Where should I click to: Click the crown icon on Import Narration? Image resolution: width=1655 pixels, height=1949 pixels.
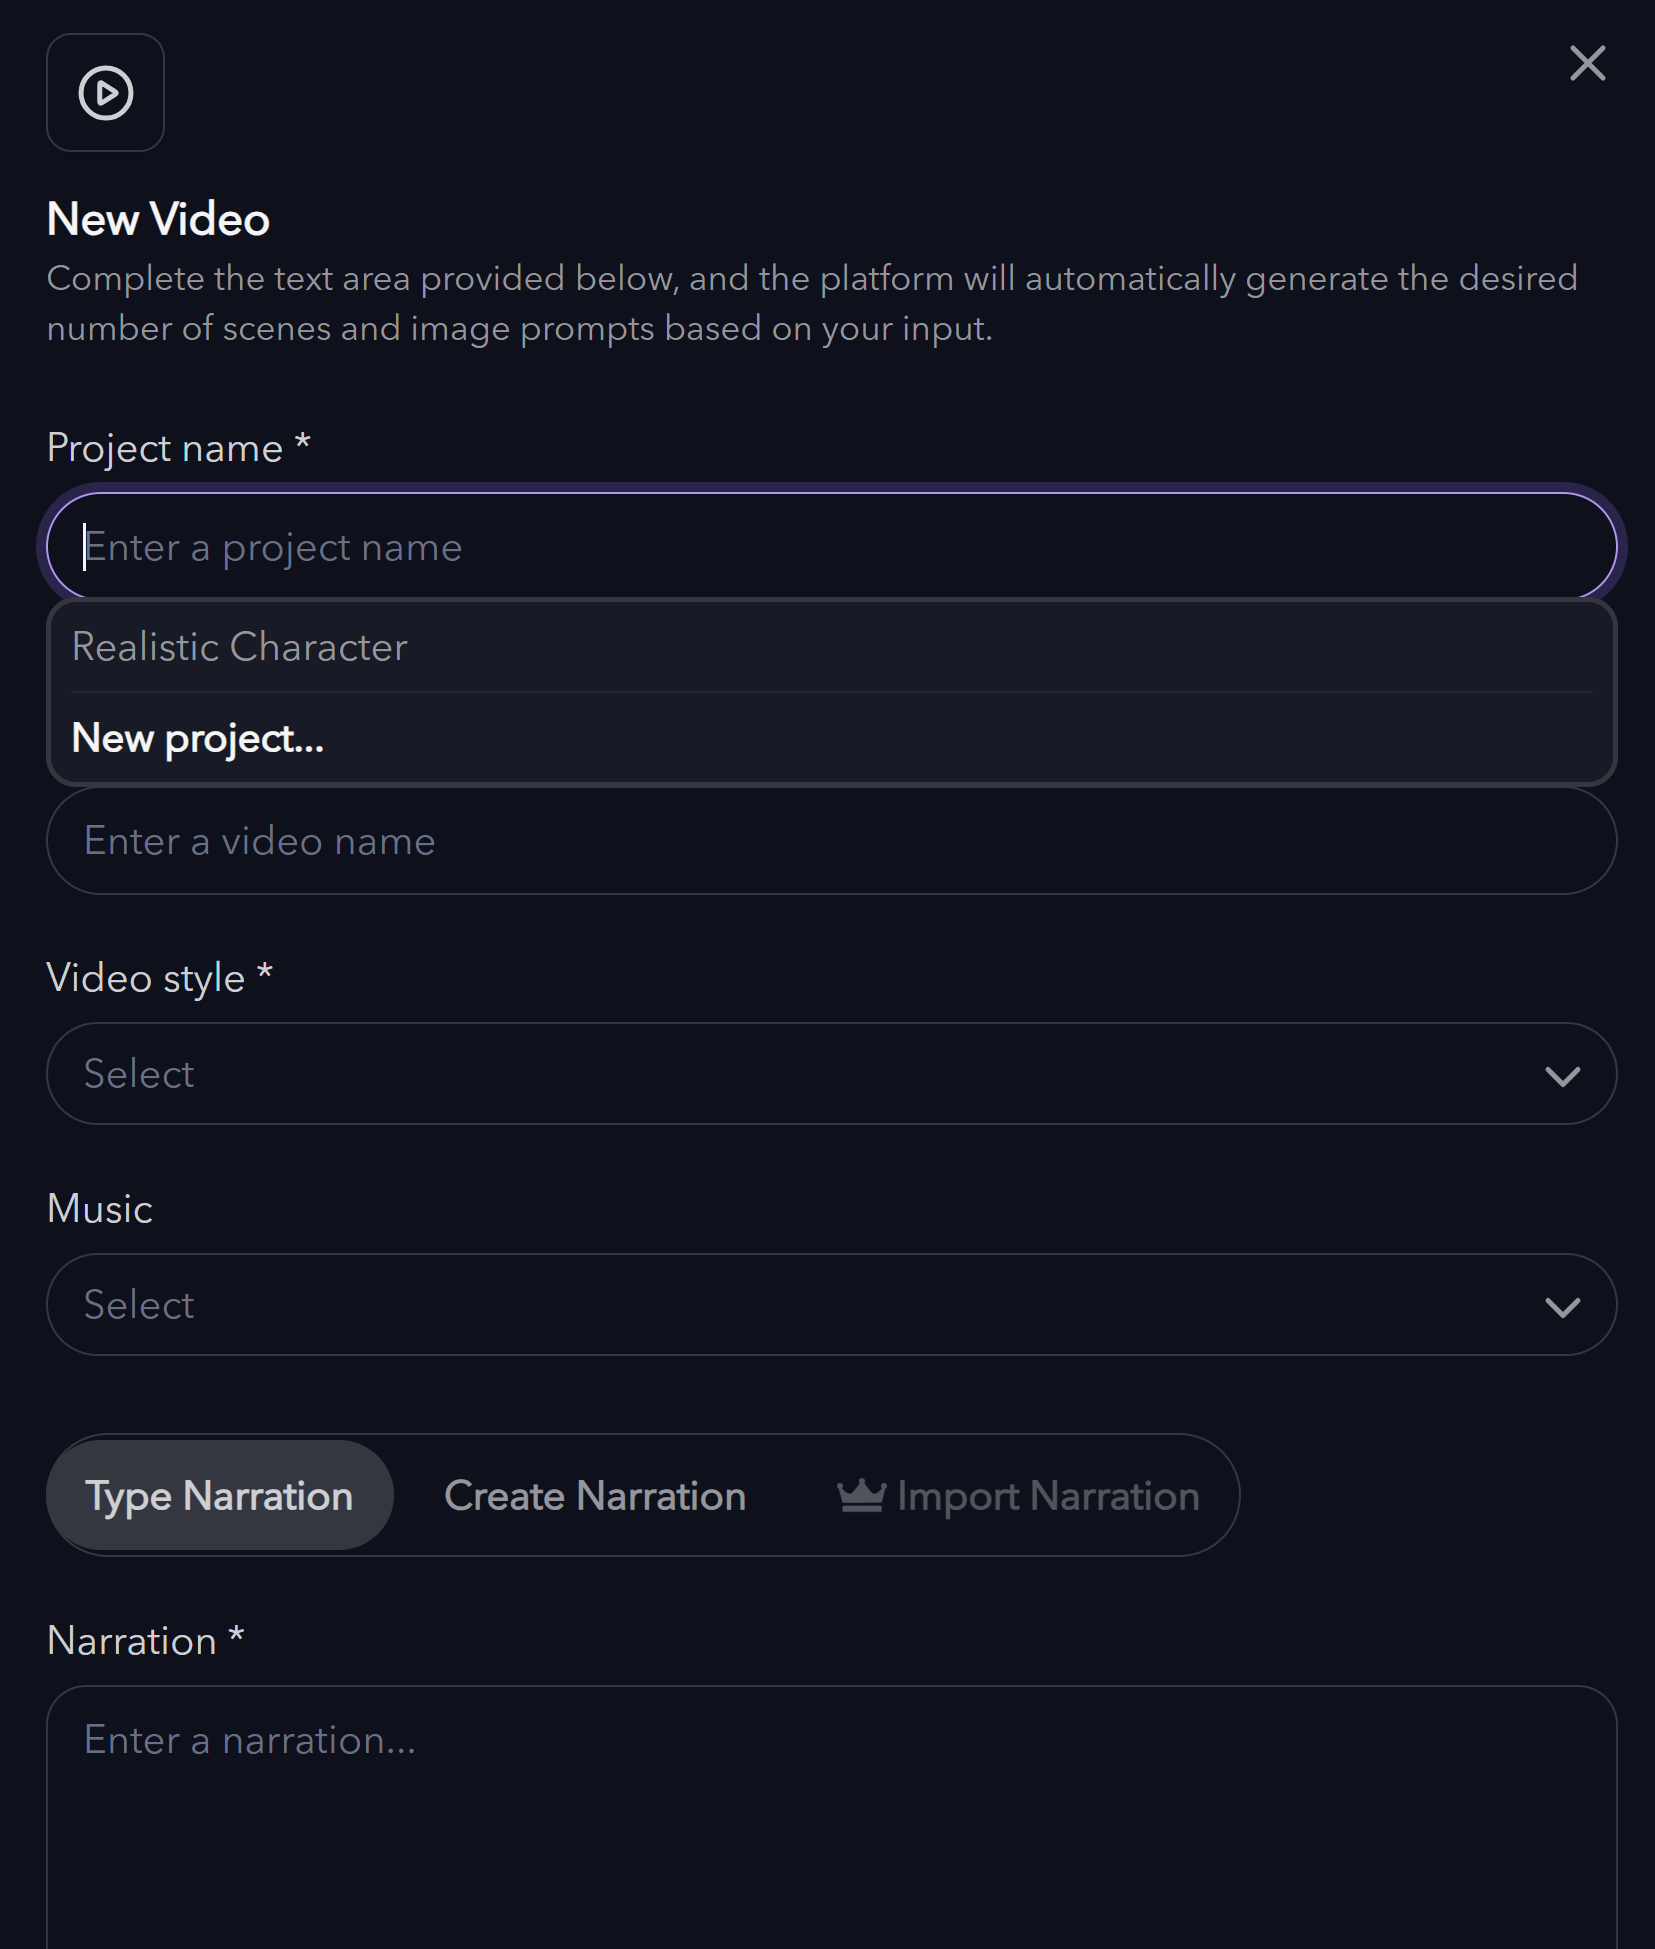click(861, 1496)
